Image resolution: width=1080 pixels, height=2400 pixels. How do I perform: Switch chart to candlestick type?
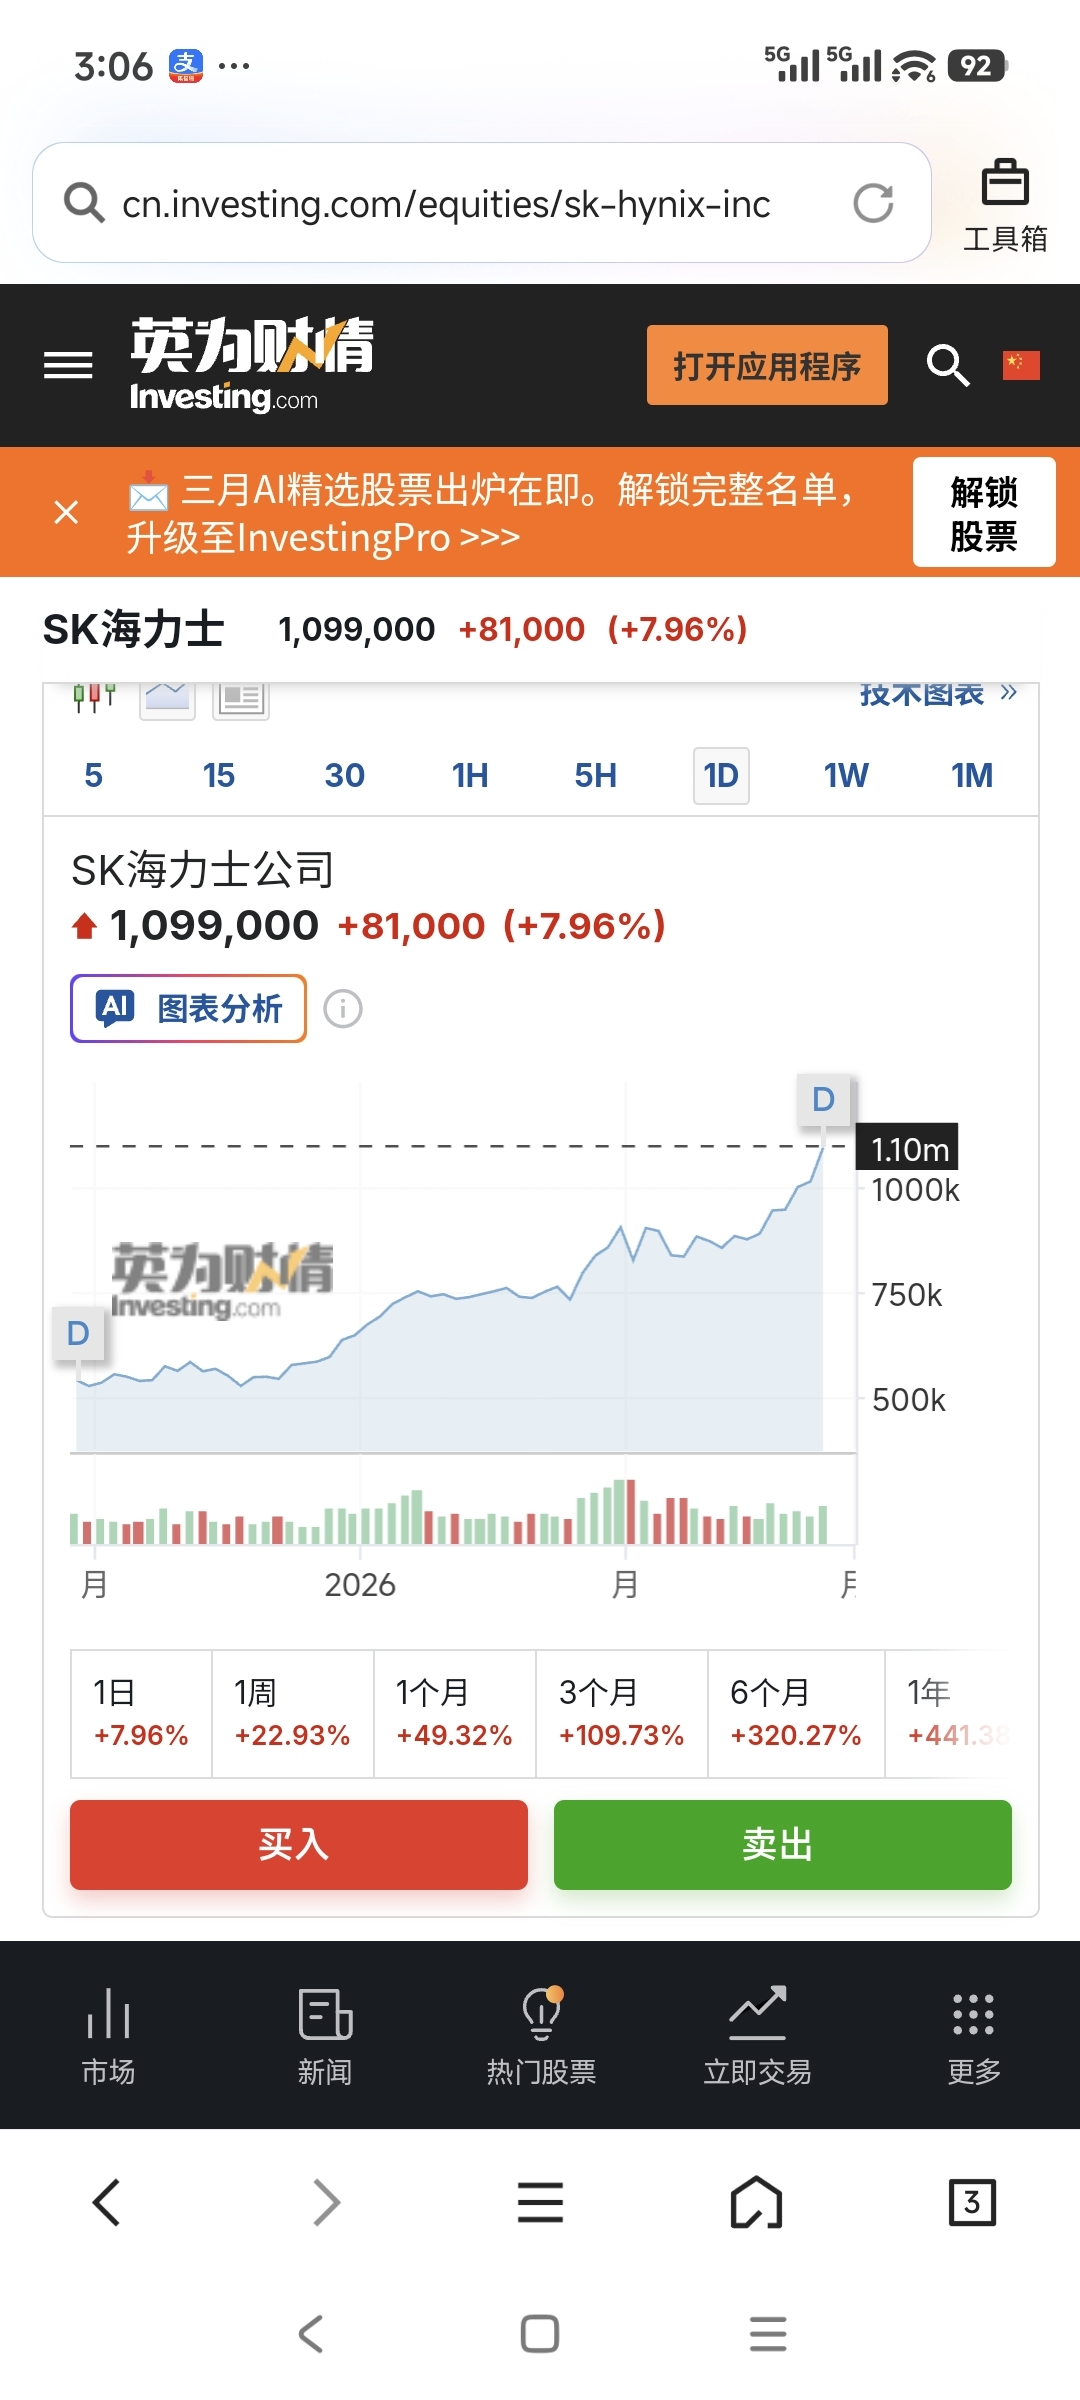click(94, 697)
